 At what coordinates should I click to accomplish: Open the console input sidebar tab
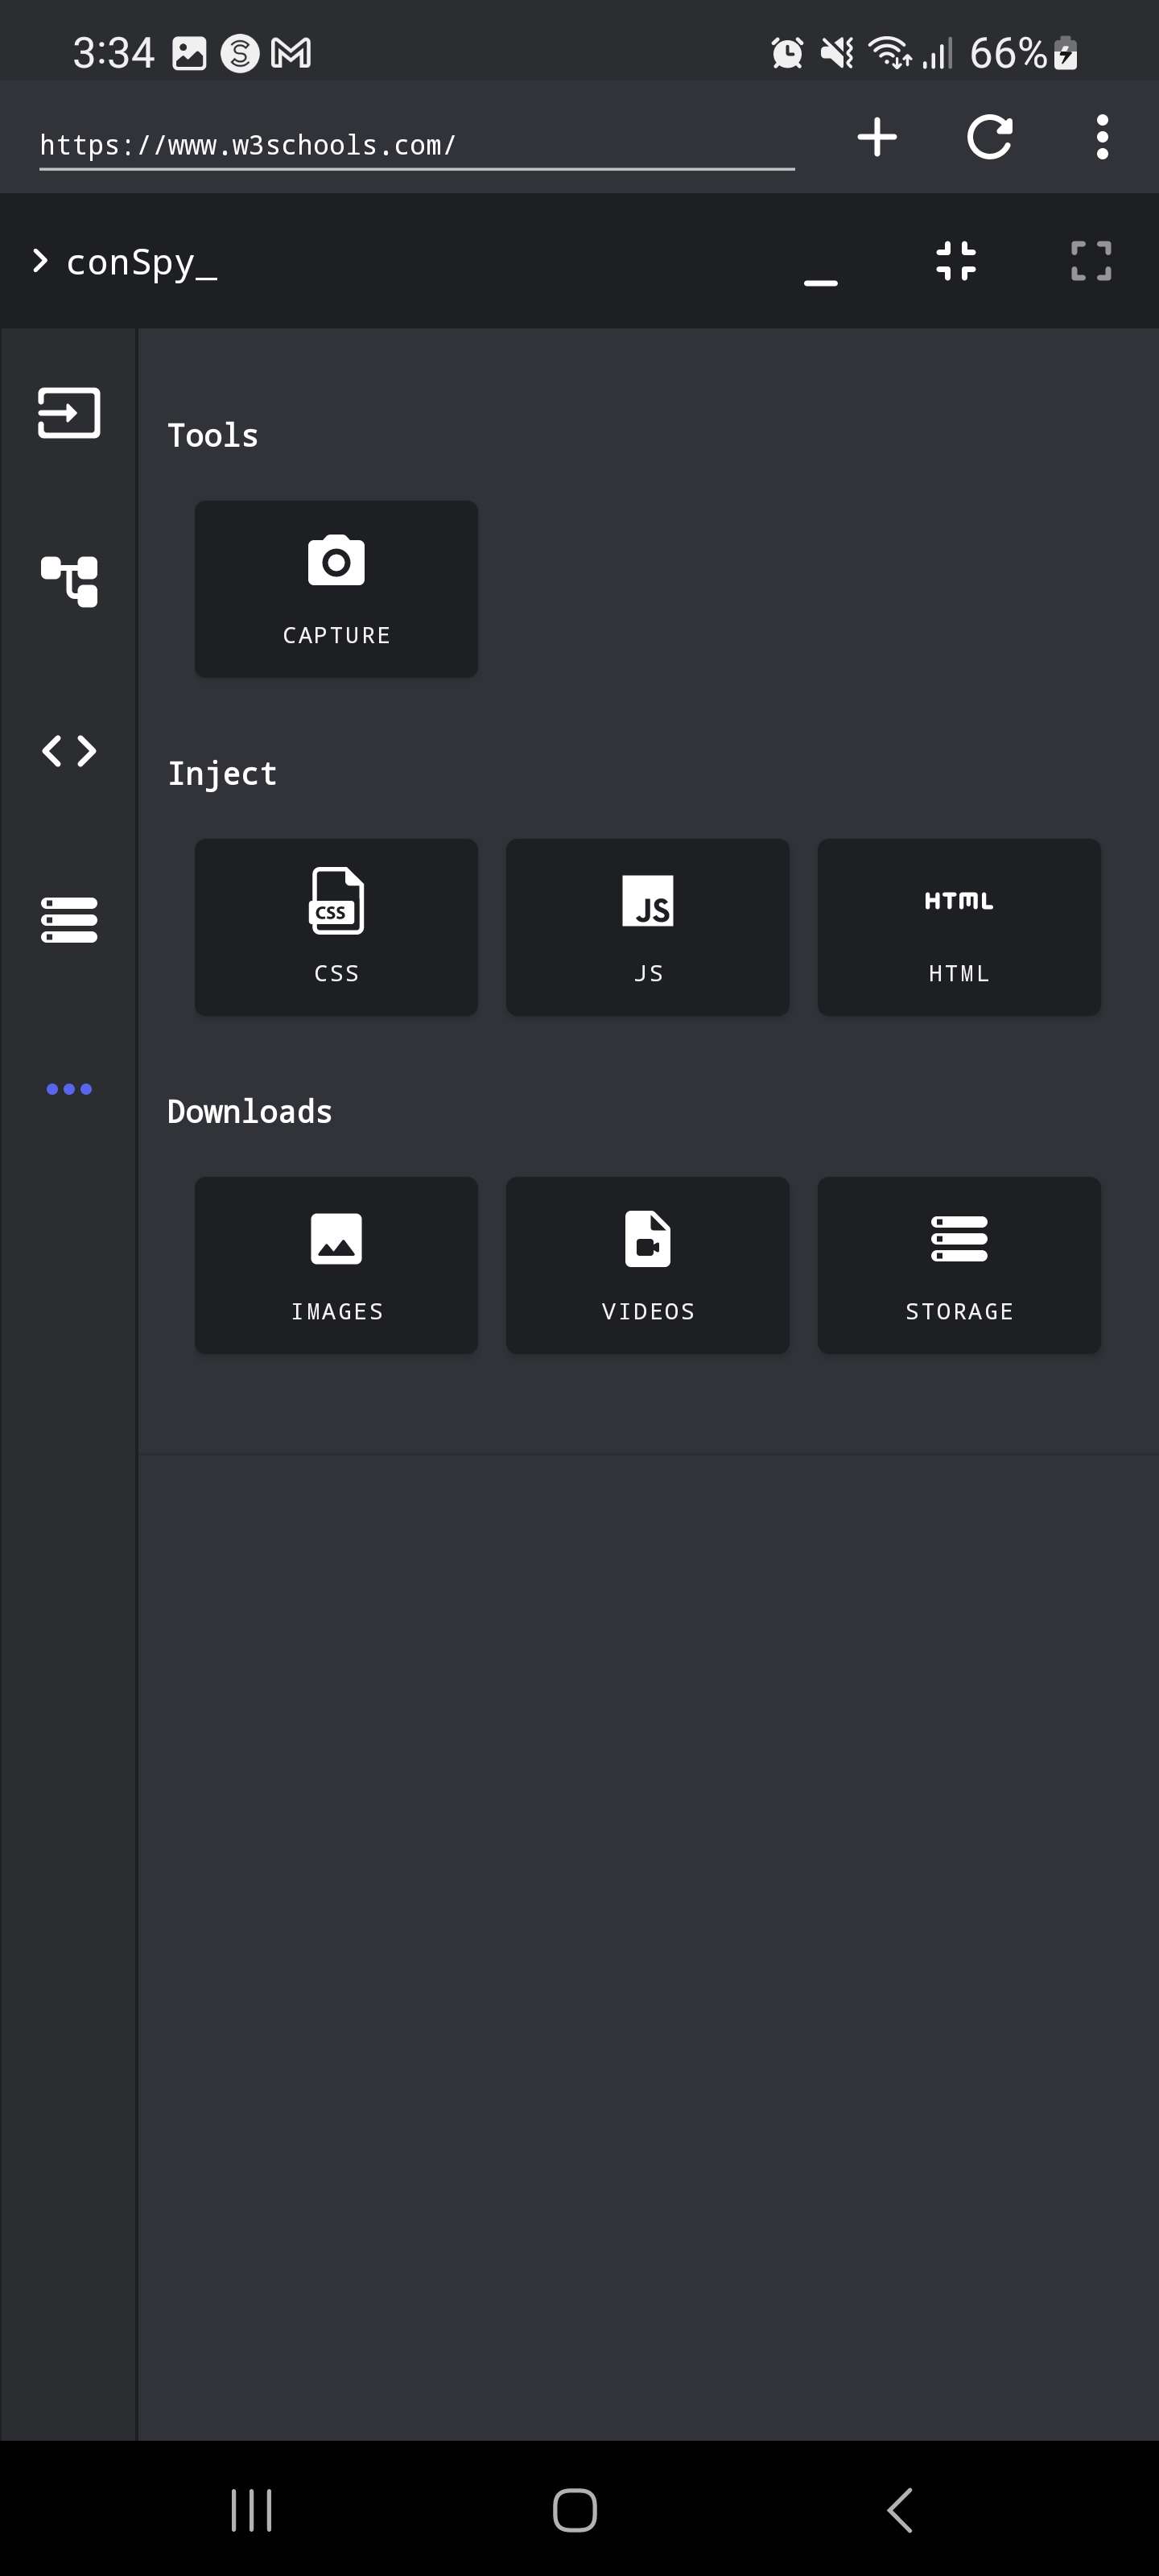coord(69,413)
